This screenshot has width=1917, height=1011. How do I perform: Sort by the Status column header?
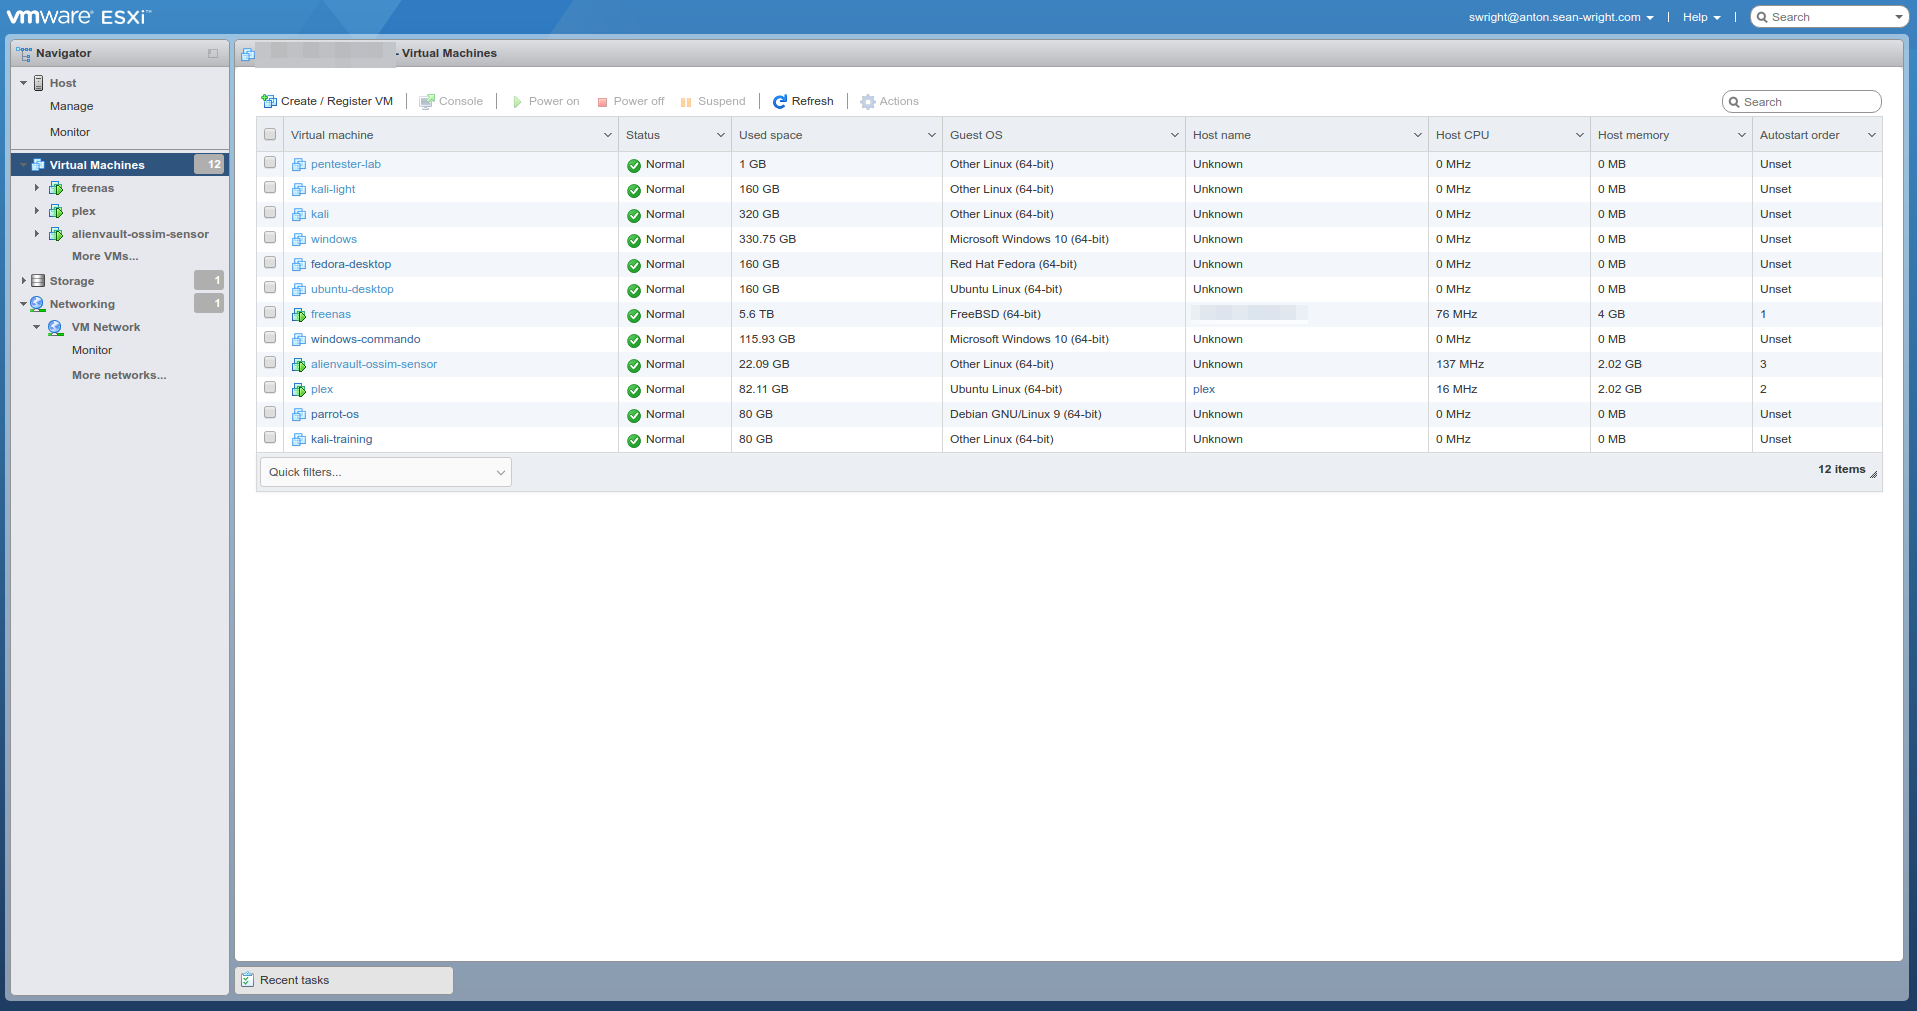(x=643, y=135)
